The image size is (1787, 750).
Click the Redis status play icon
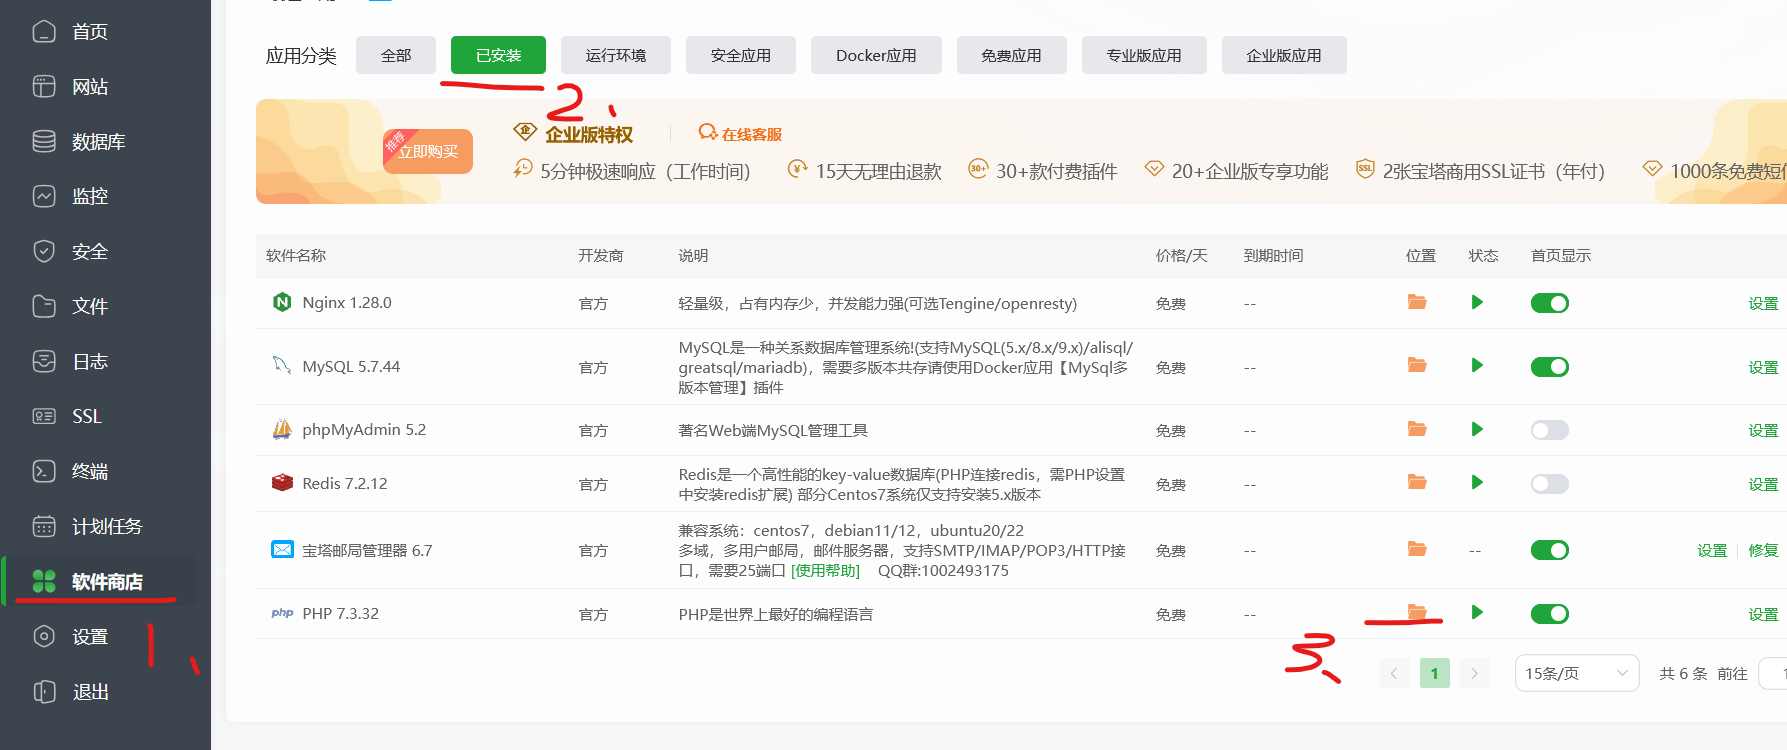1476,483
